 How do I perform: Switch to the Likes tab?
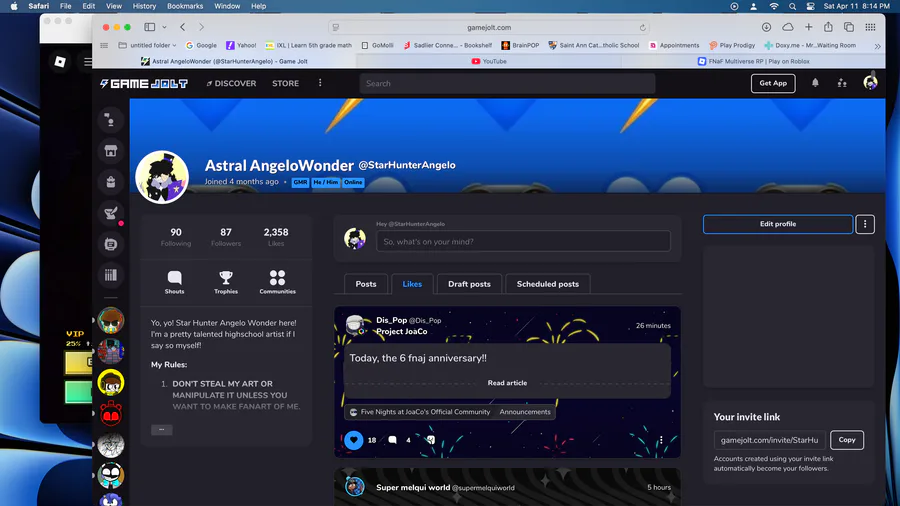click(x=412, y=284)
